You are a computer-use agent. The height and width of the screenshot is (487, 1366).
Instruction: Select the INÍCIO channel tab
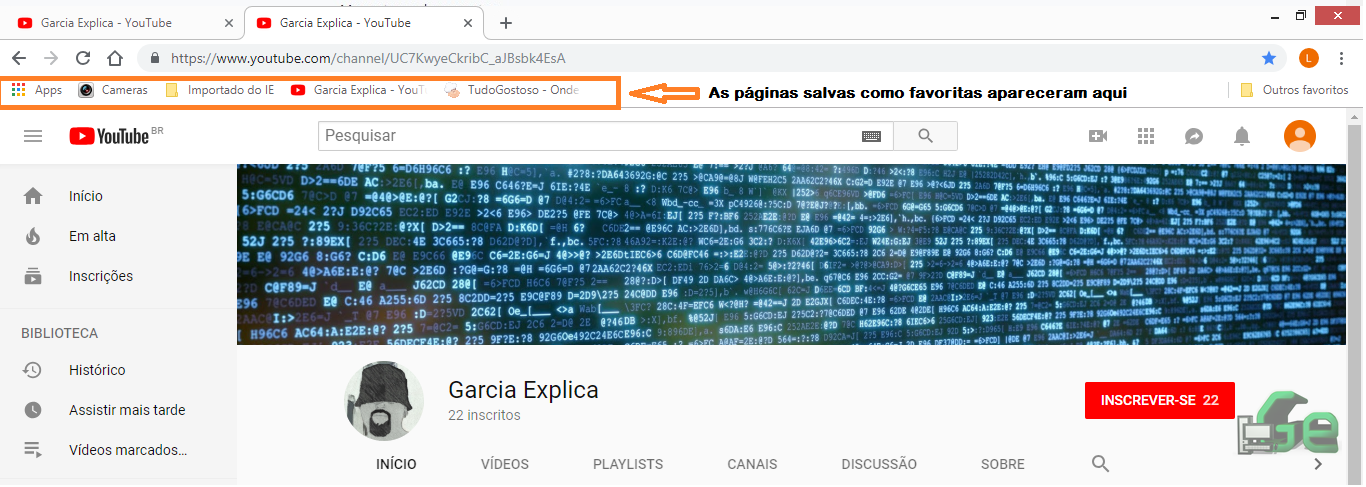(x=396, y=464)
